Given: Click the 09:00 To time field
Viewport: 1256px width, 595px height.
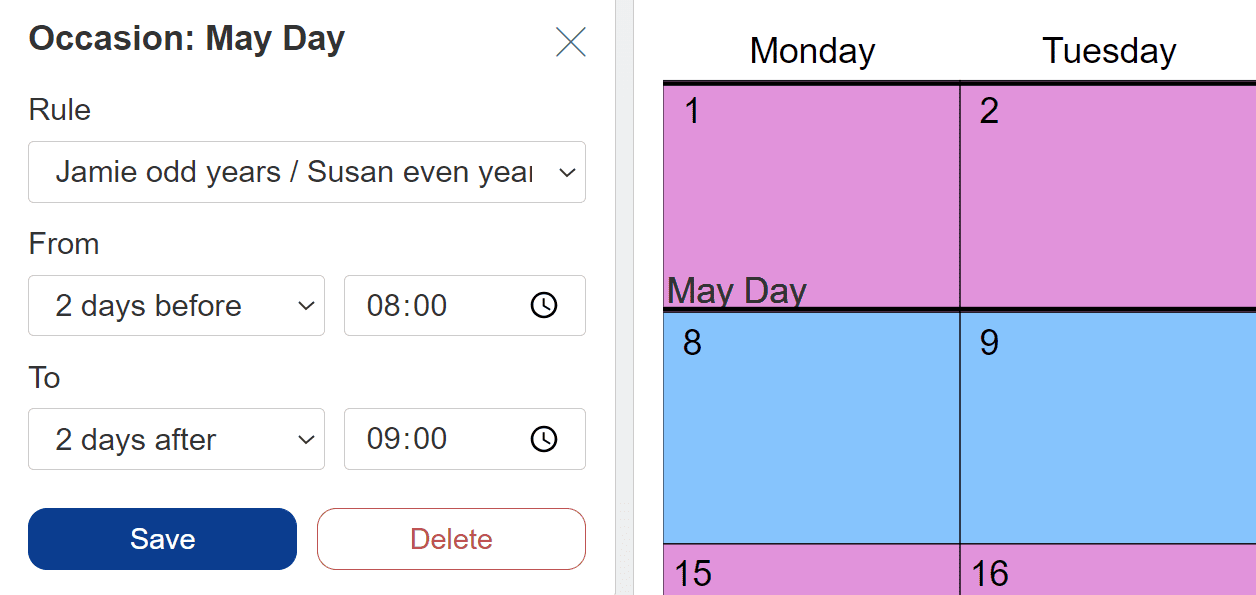Looking at the screenshot, I should tap(465, 439).
